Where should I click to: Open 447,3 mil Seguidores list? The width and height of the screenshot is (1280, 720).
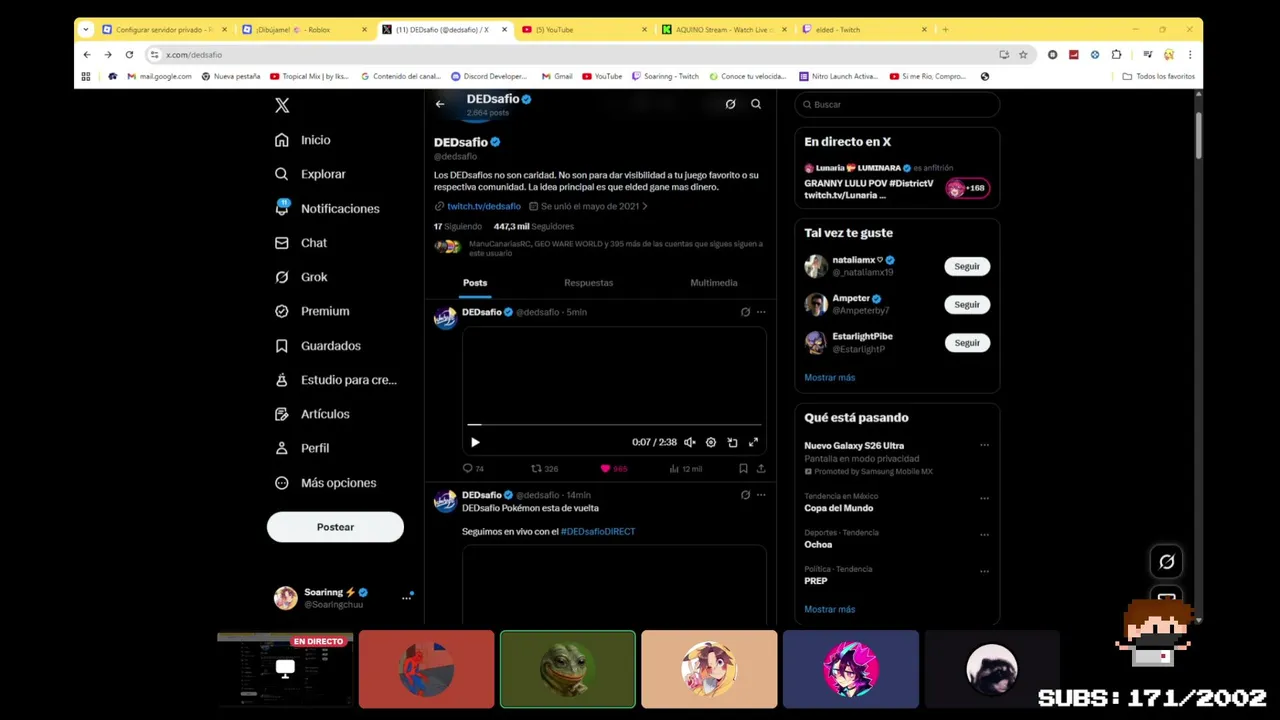(533, 226)
